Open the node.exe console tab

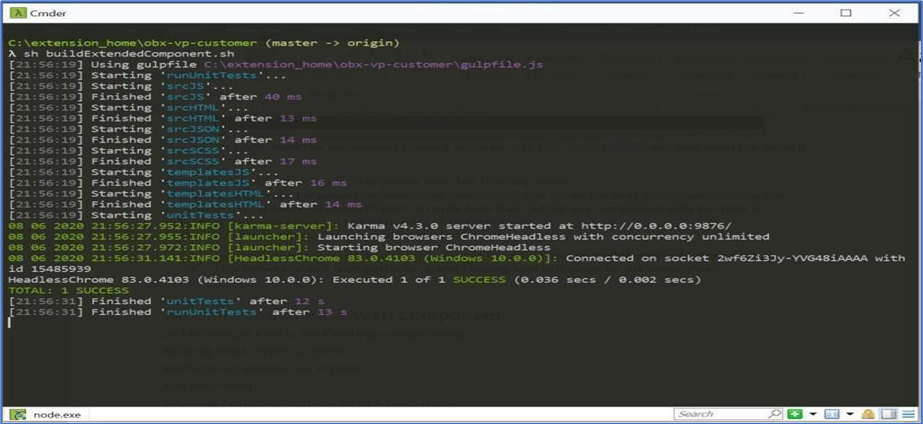point(45,414)
